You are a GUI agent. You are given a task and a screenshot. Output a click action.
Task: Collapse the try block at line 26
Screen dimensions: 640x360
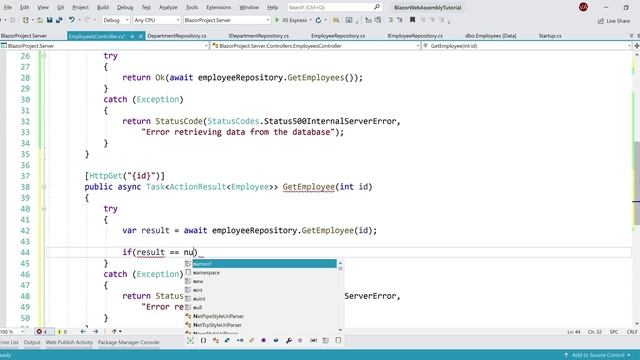click(44, 56)
